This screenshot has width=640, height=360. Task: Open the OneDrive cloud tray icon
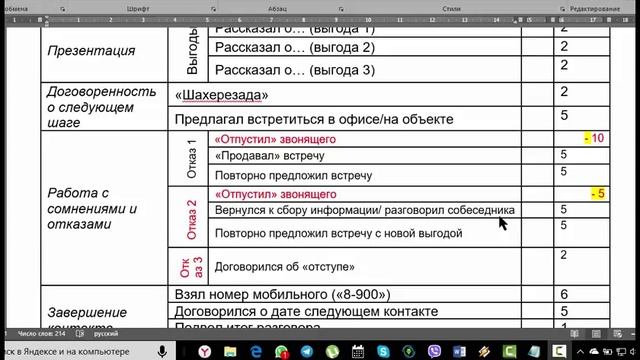594,351
